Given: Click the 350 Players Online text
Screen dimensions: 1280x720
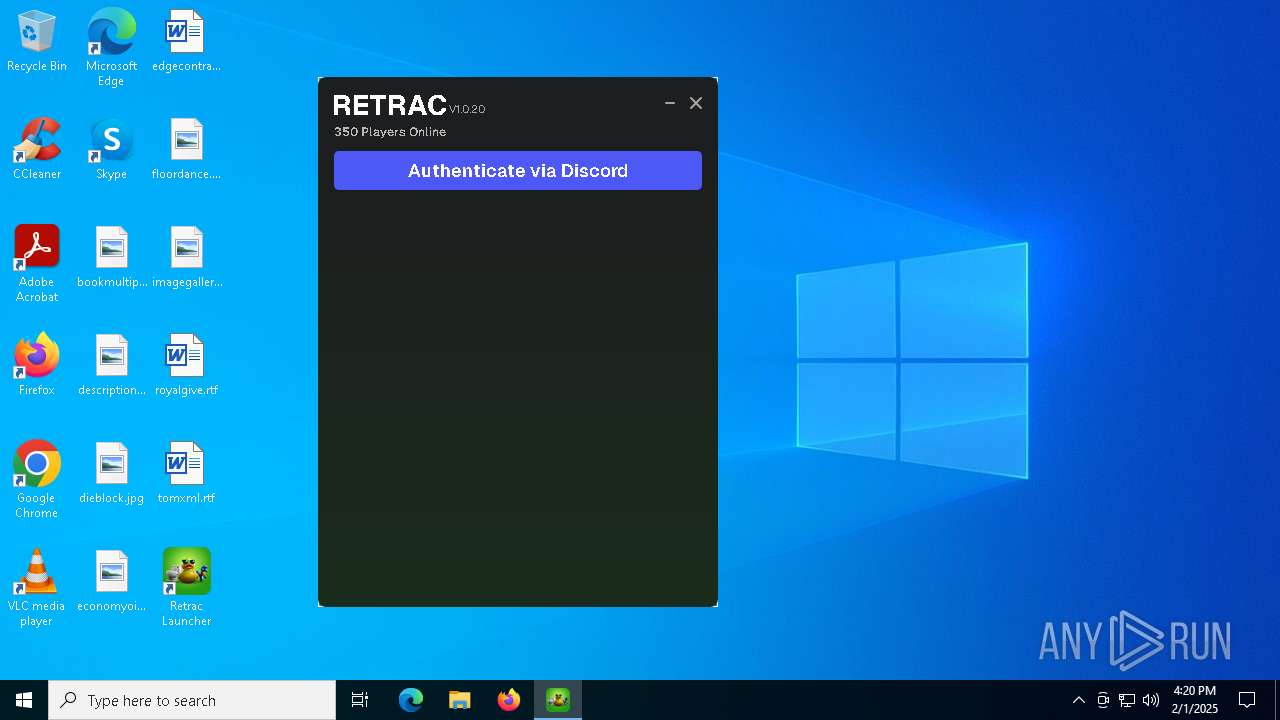Looking at the screenshot, I should [x=390, y=132].
